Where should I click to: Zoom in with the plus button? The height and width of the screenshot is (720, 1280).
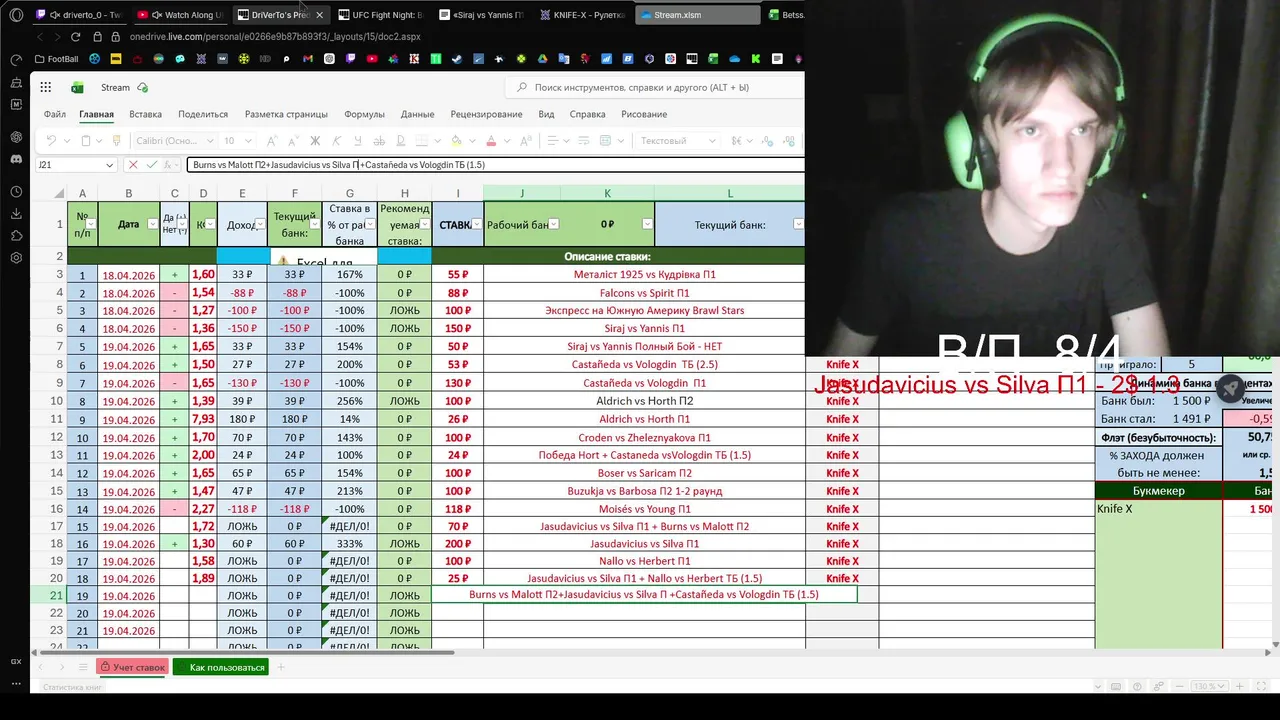pyautogui.click(x=1240, y=686)
